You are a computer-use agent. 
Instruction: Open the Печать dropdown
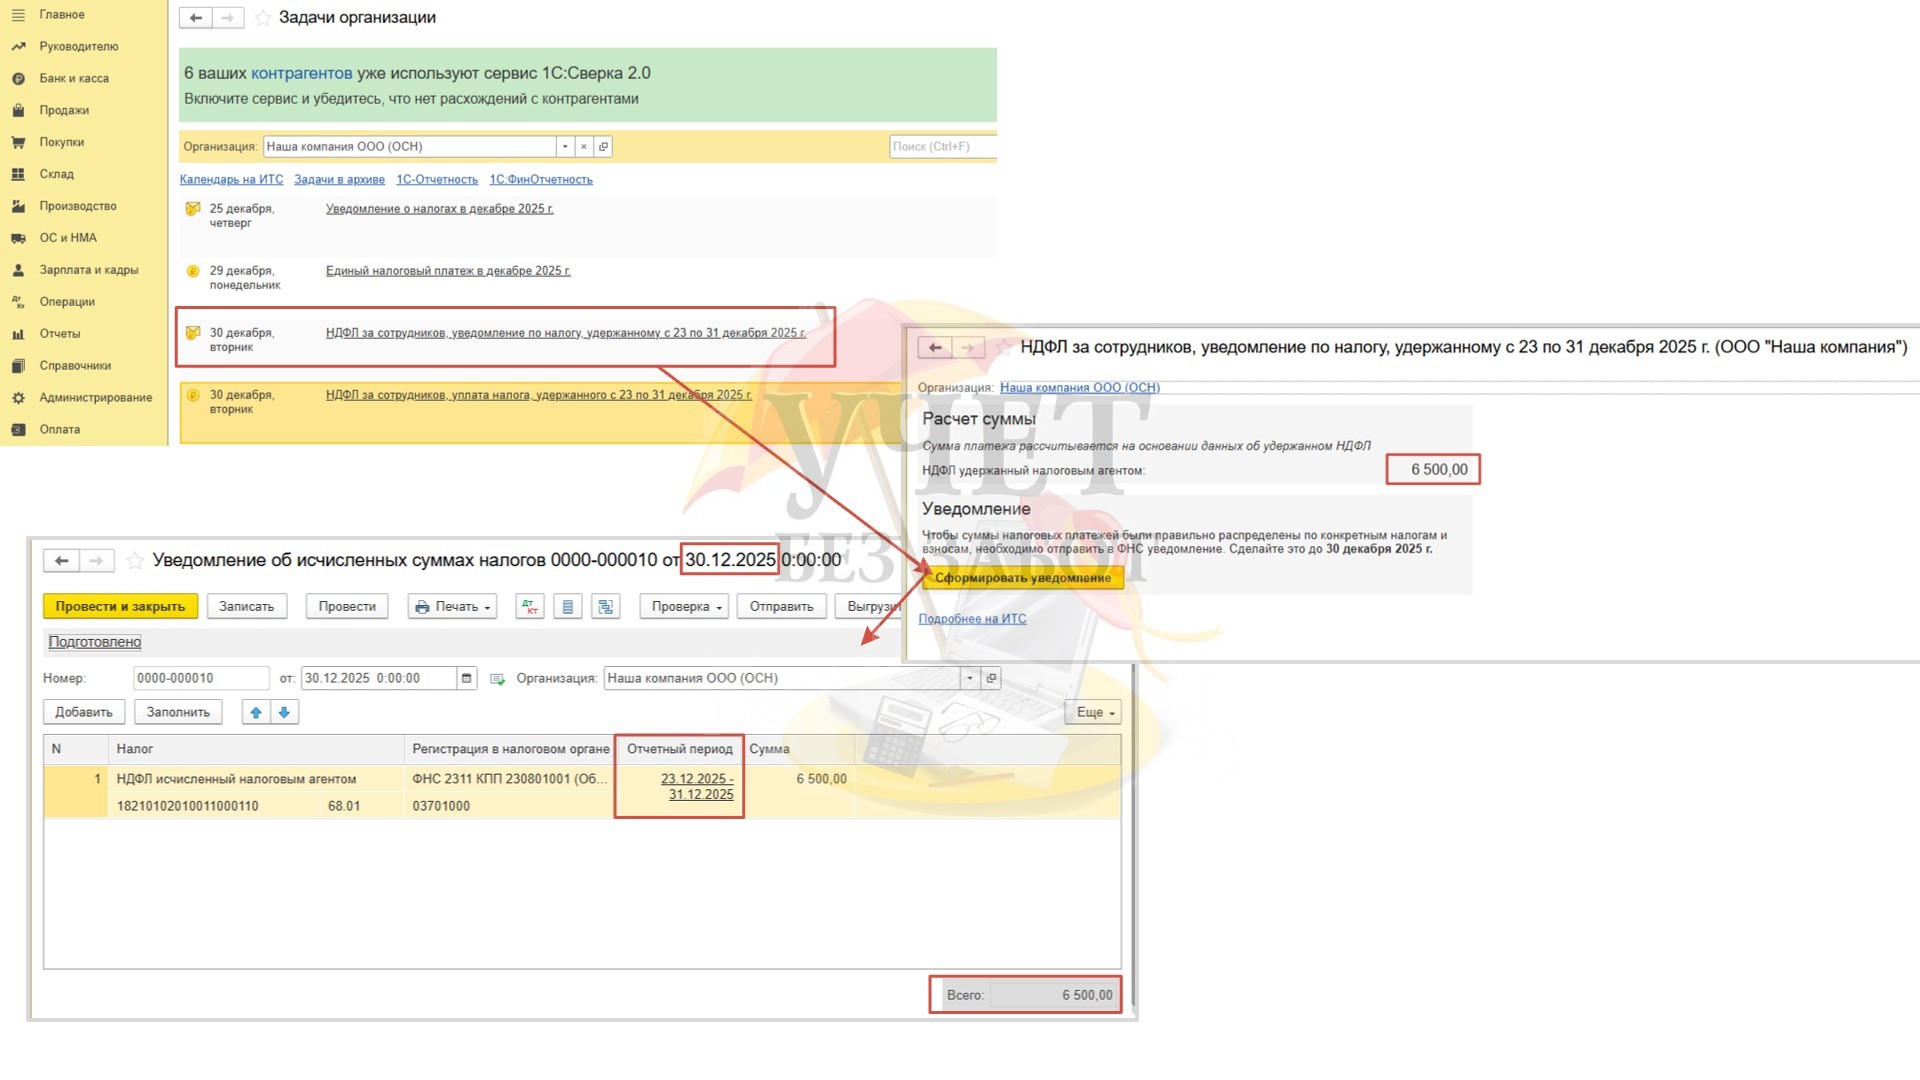click(x=452, y=607)
